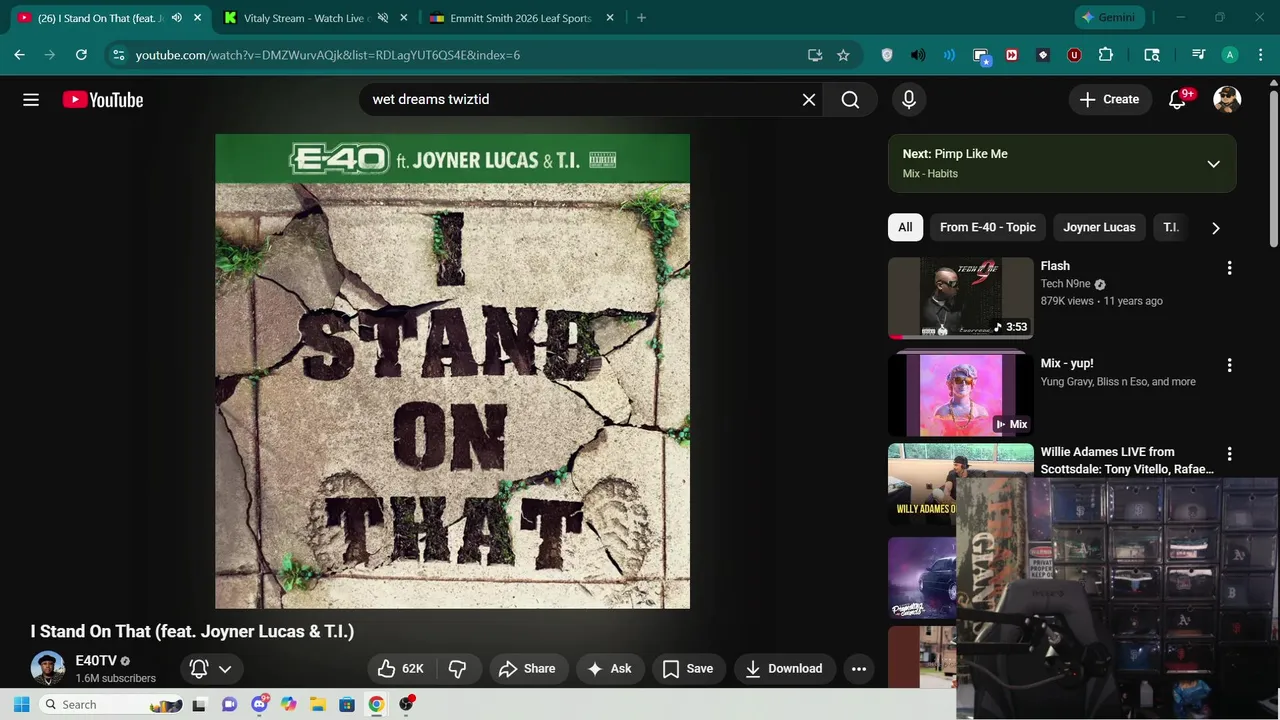The image size is (1280, 720).
Task: Like the video (62K)
Action: tap(401, 669)
